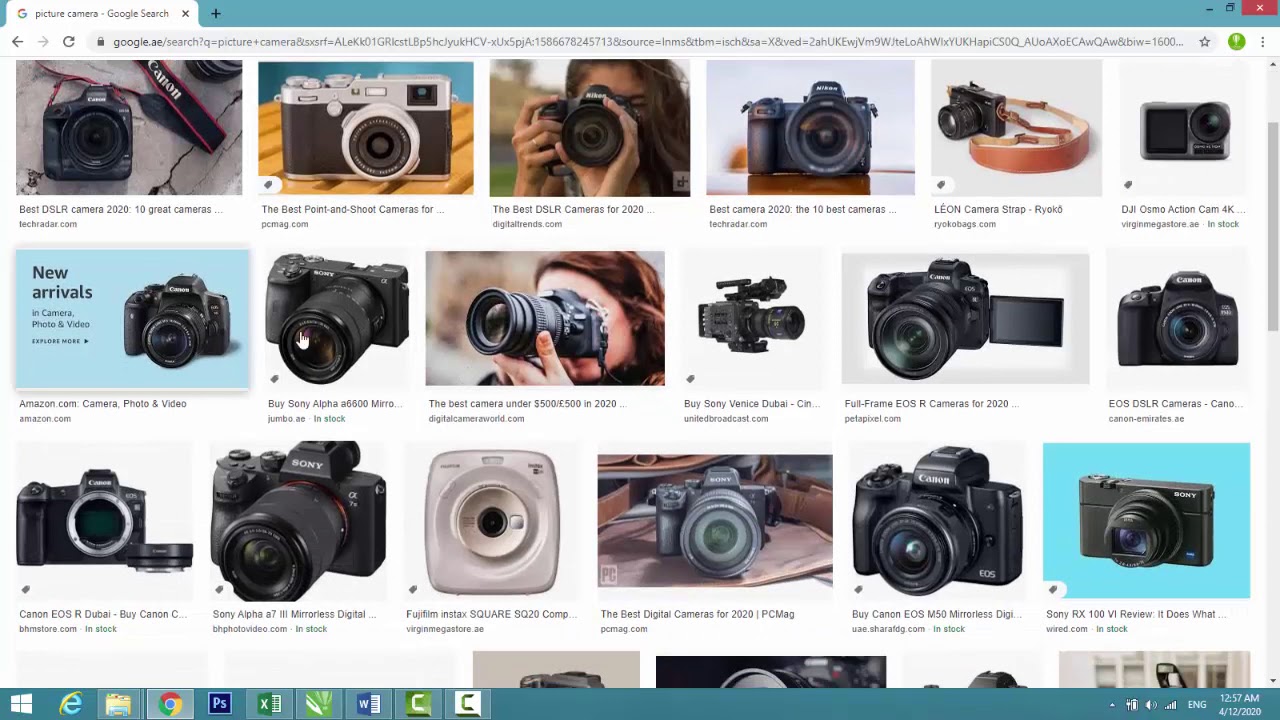
Task: Open 'Sony RX 100 VI Review' link
Action: (1137, 614)
